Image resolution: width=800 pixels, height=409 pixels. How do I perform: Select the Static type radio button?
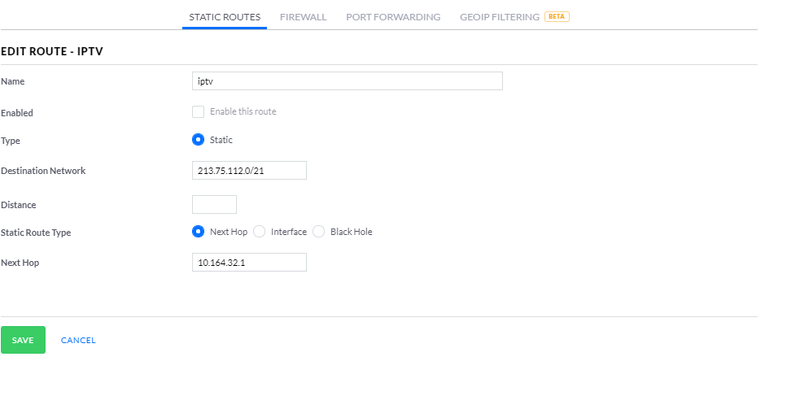click(x=198, y=140)
